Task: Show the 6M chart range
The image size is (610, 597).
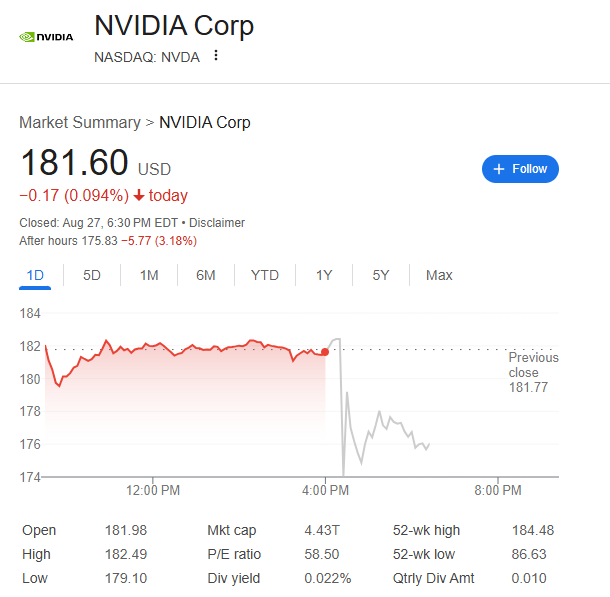Action: coord(206,275)
